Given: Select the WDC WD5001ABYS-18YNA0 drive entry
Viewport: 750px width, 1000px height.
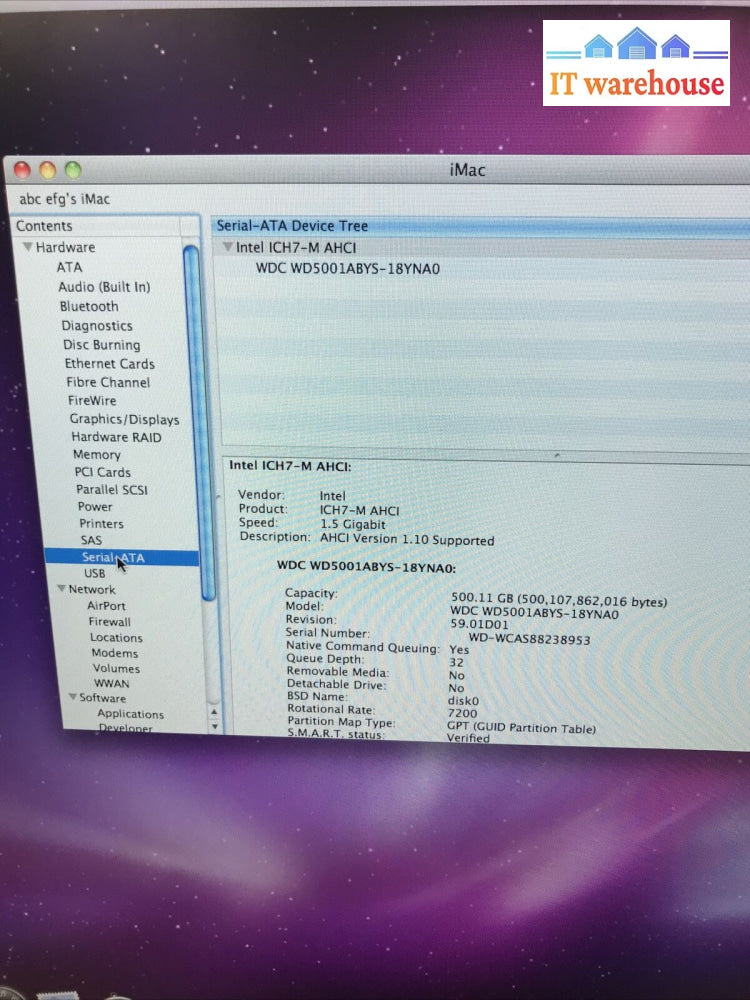Looking at the screenshot, I should click(347, 268).
